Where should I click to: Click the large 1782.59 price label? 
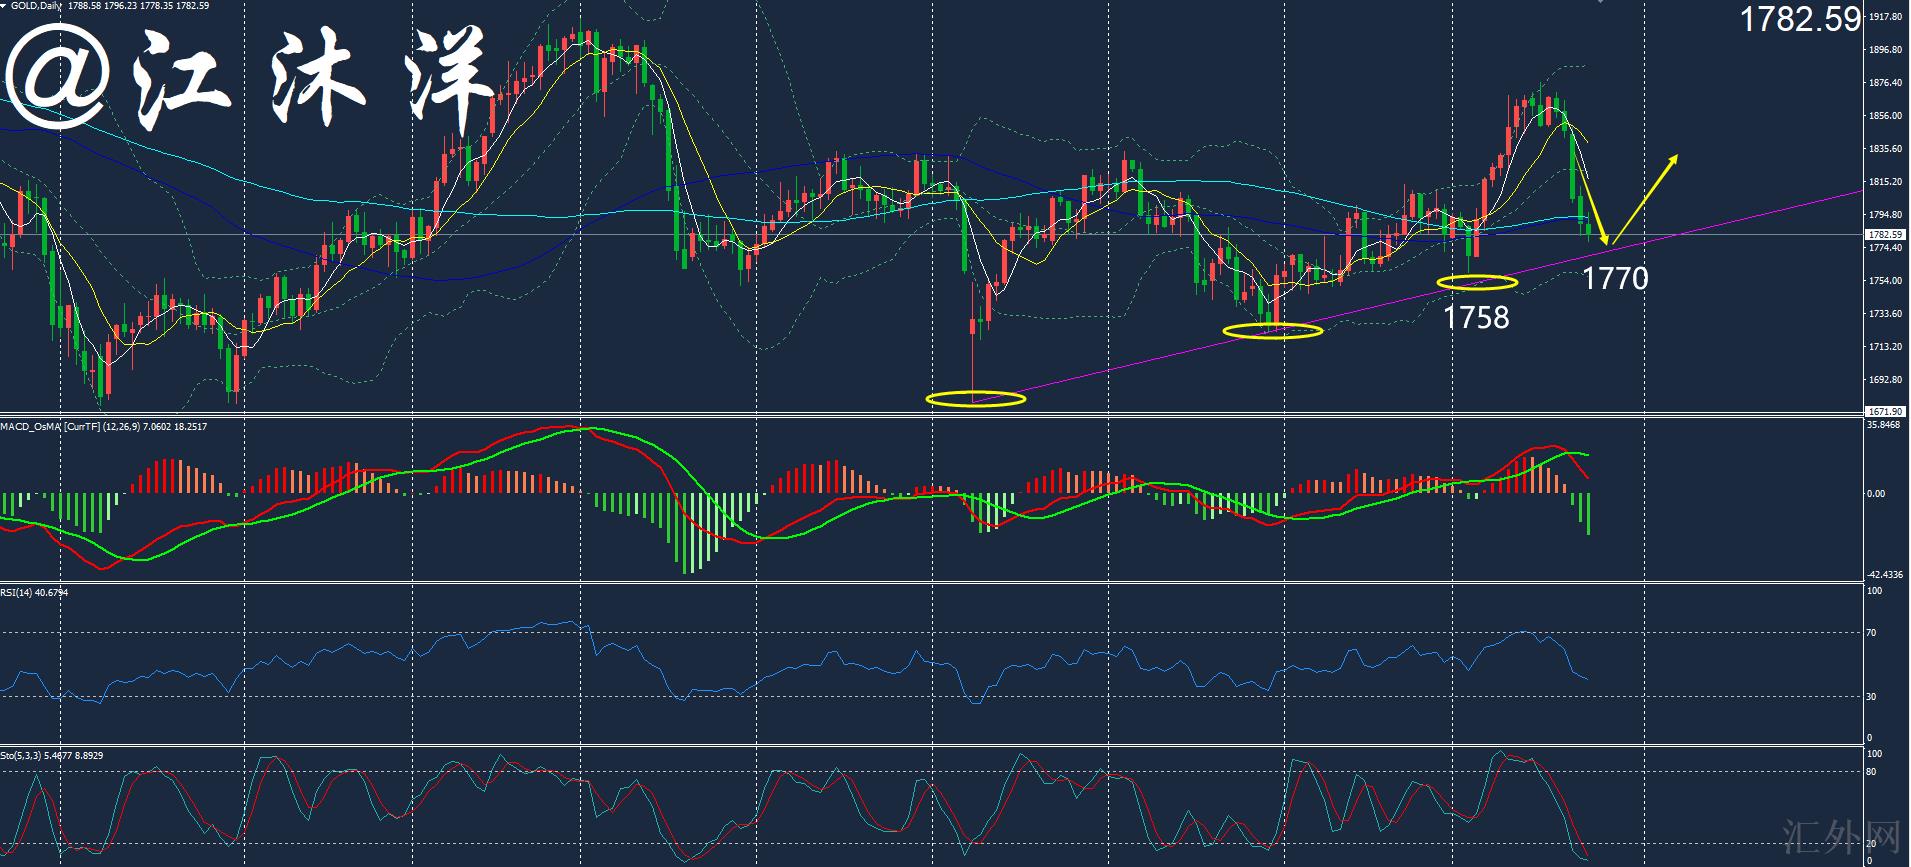[x=1800, y=19]
